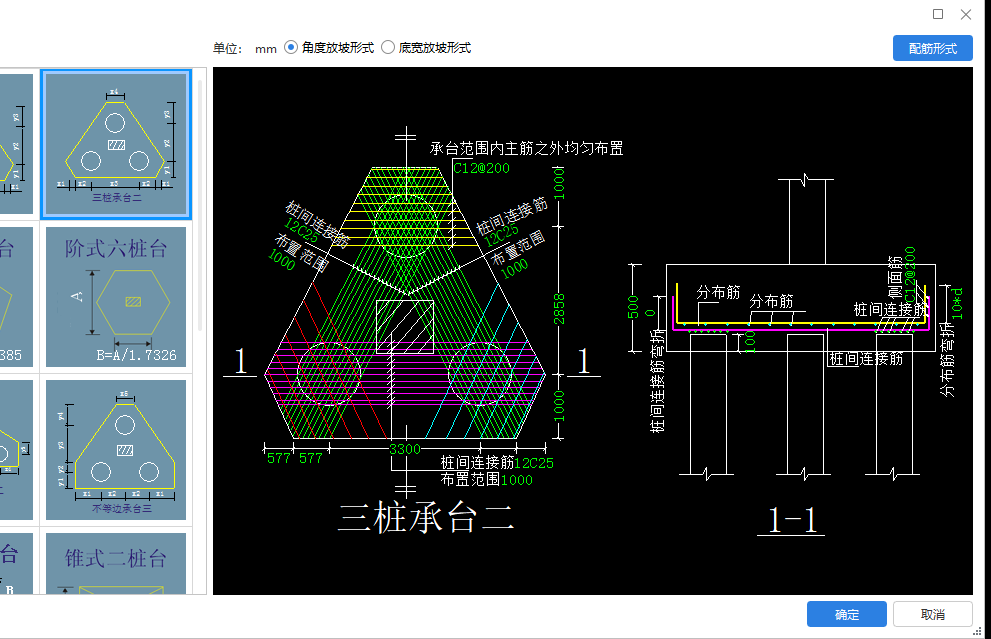Maximize the dialog window

point(938,14)
